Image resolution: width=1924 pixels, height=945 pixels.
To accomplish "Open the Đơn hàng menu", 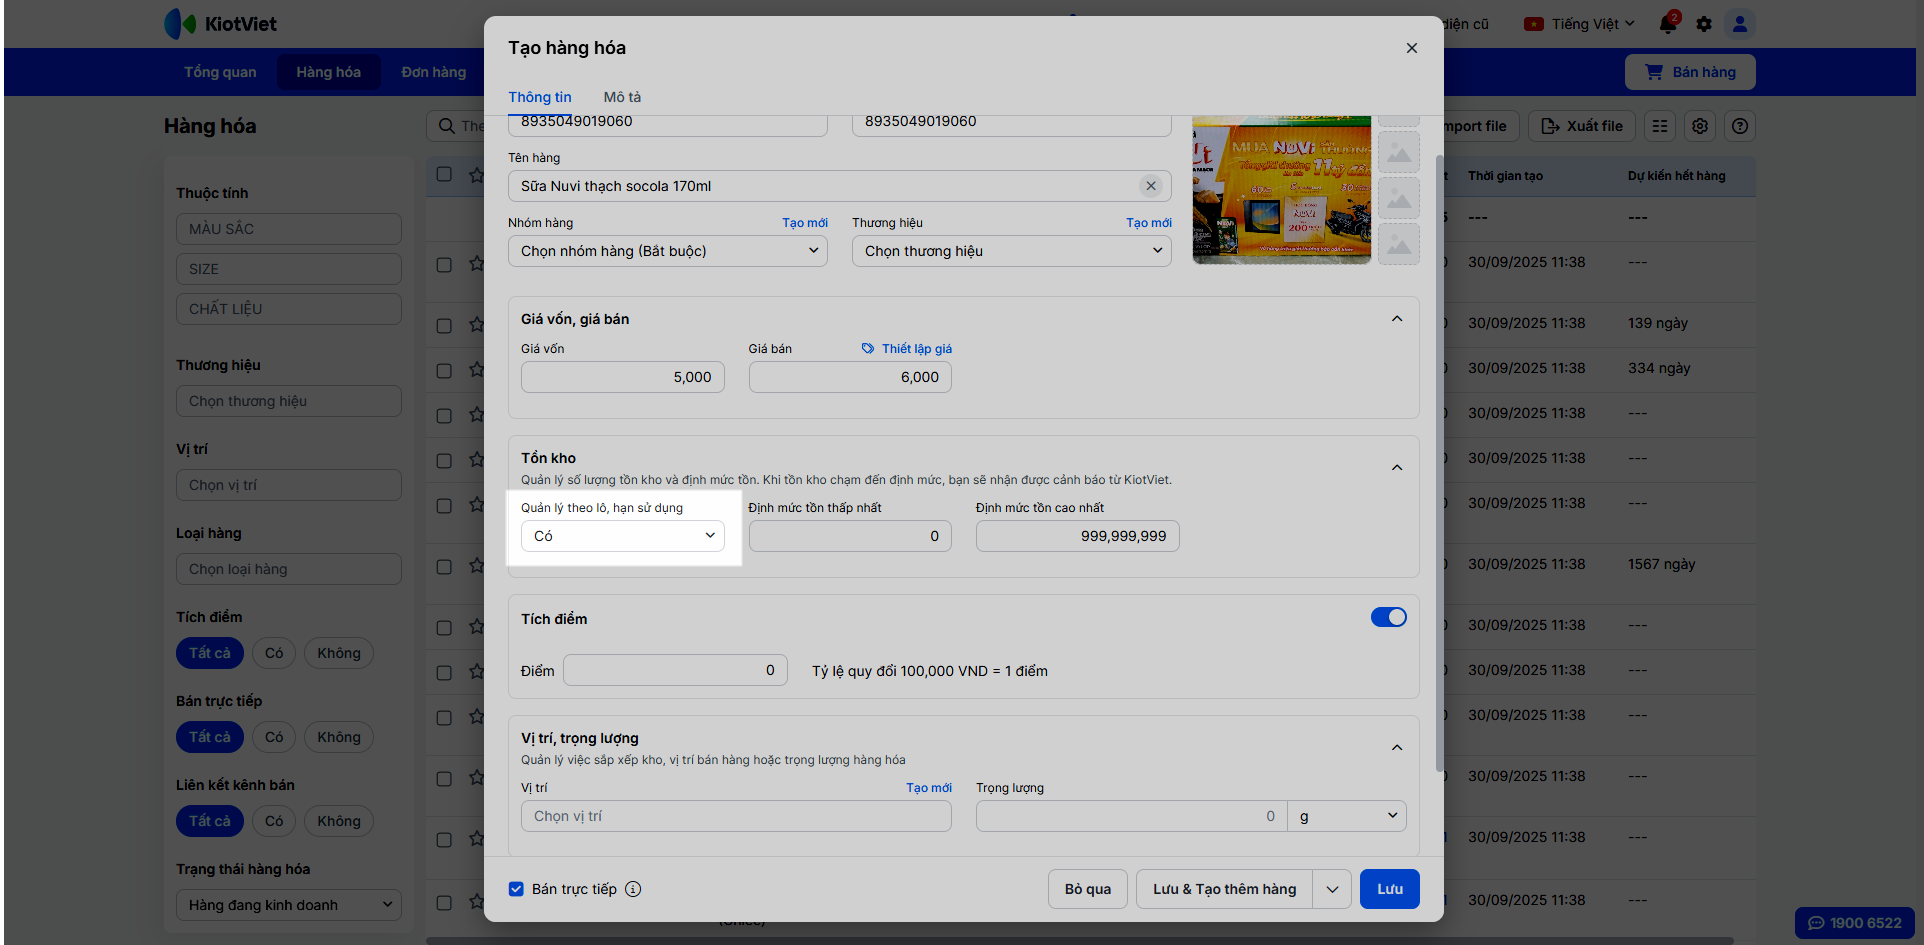I will click(433, 72).
